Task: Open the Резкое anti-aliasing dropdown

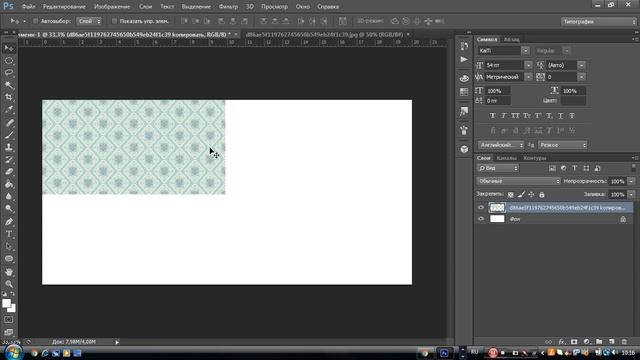Action: 562,145
